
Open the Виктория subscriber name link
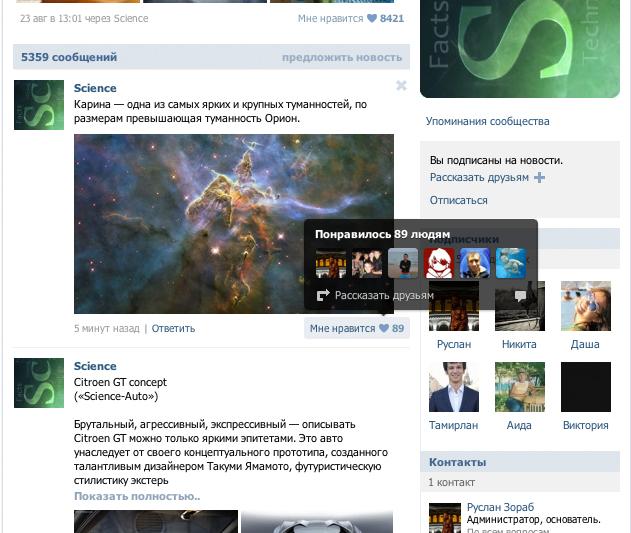pos(586,425)
